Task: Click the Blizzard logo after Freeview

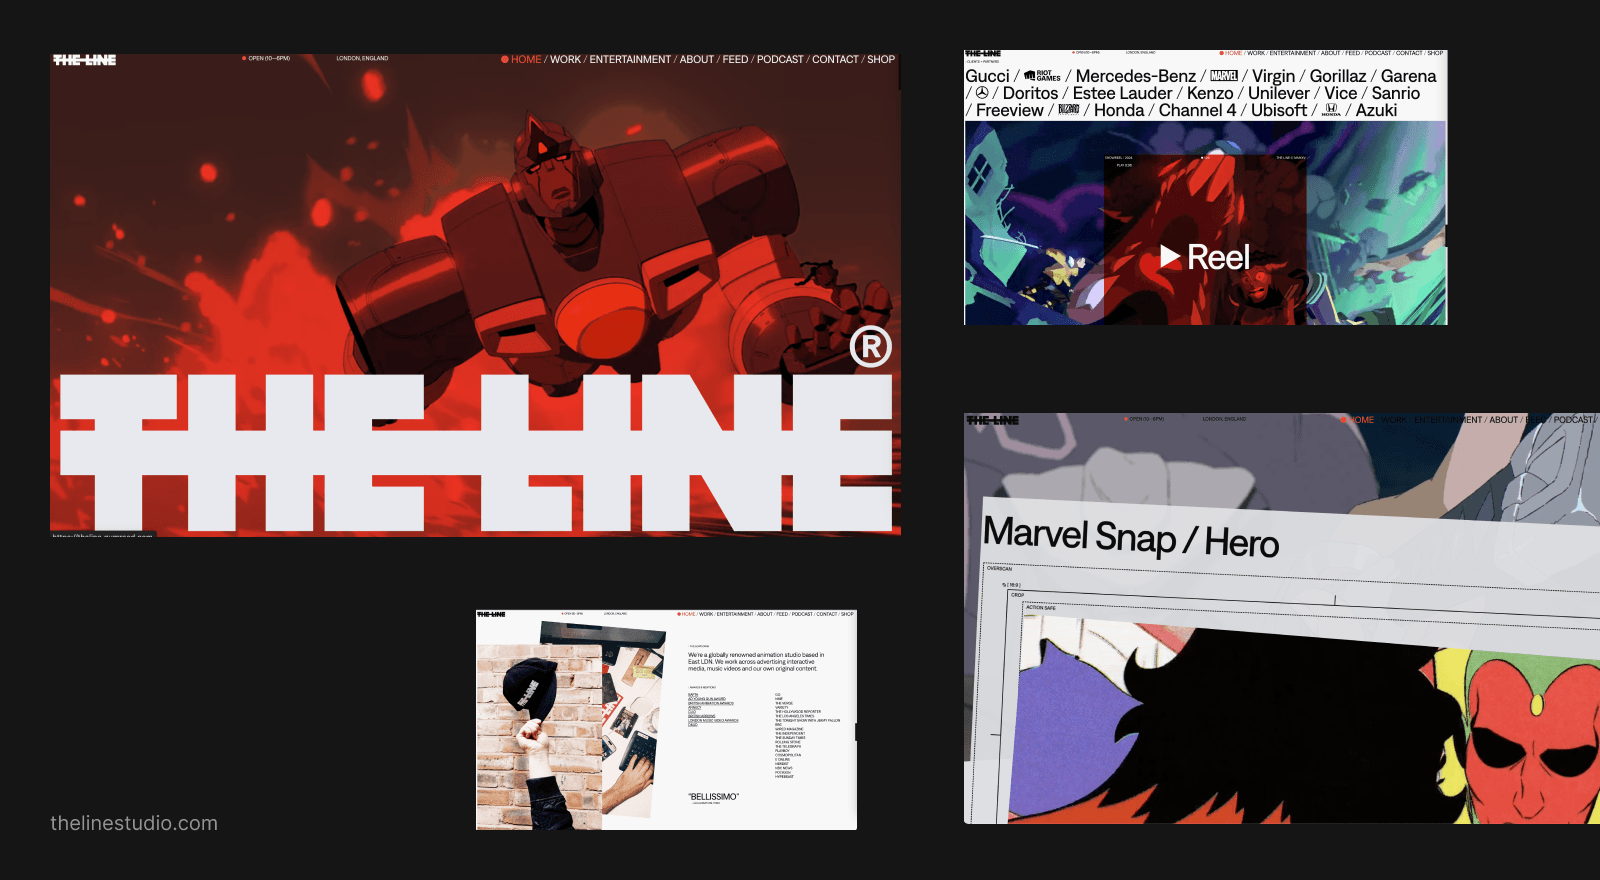Action: pyautogui.click(x=1068, y=109)
